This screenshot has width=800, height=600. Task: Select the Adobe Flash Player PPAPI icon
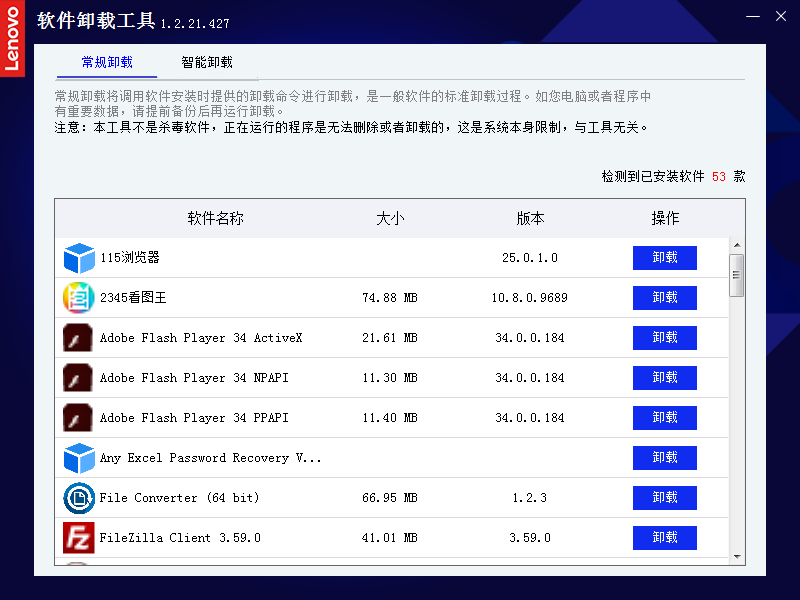pyautogui.click(x=79, y=418)
